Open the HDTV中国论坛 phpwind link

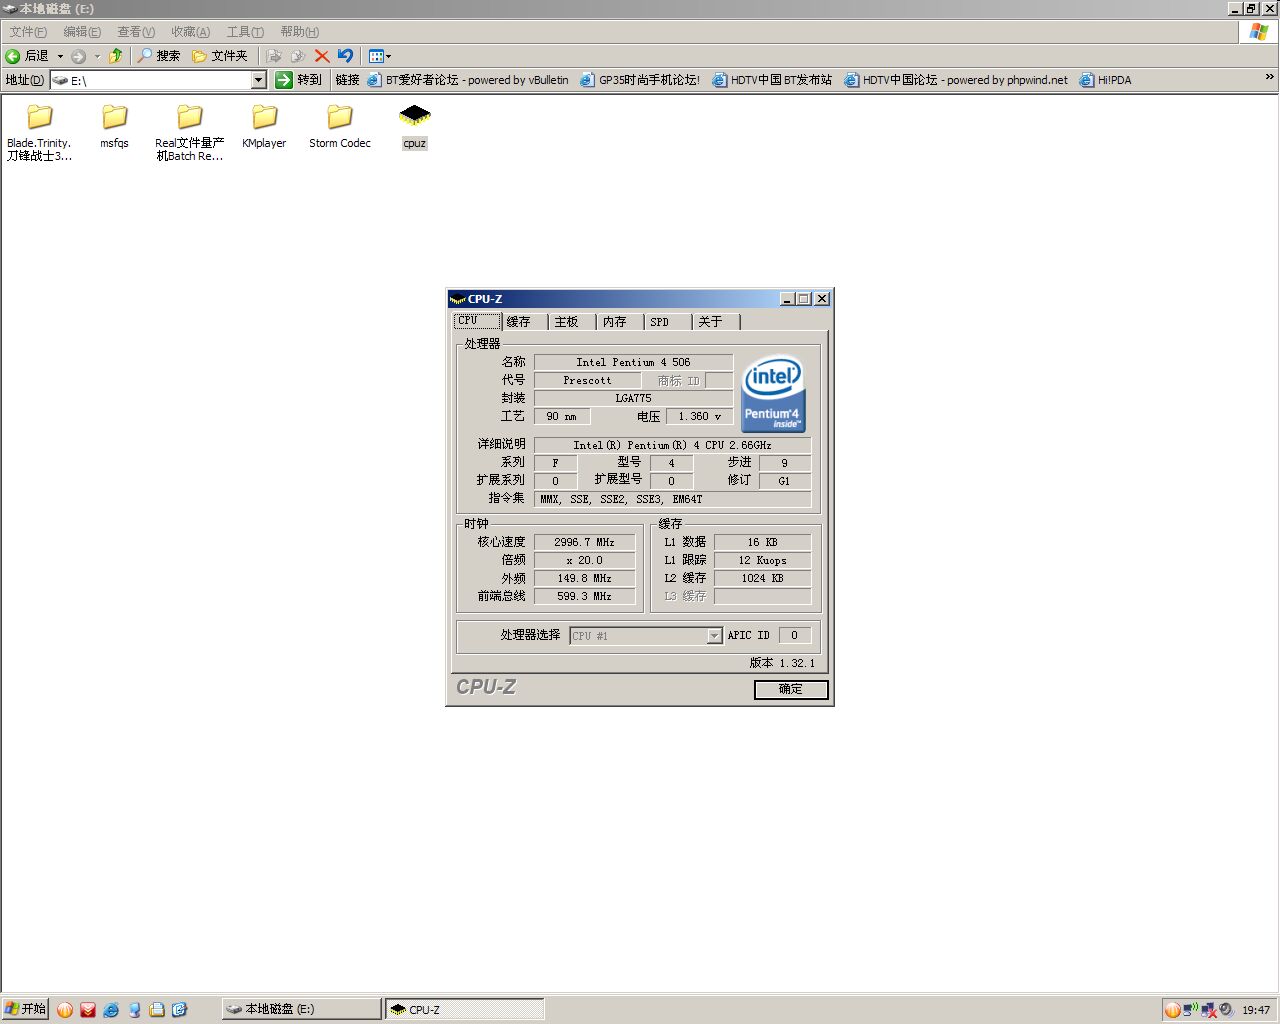[x=956, y=80]
